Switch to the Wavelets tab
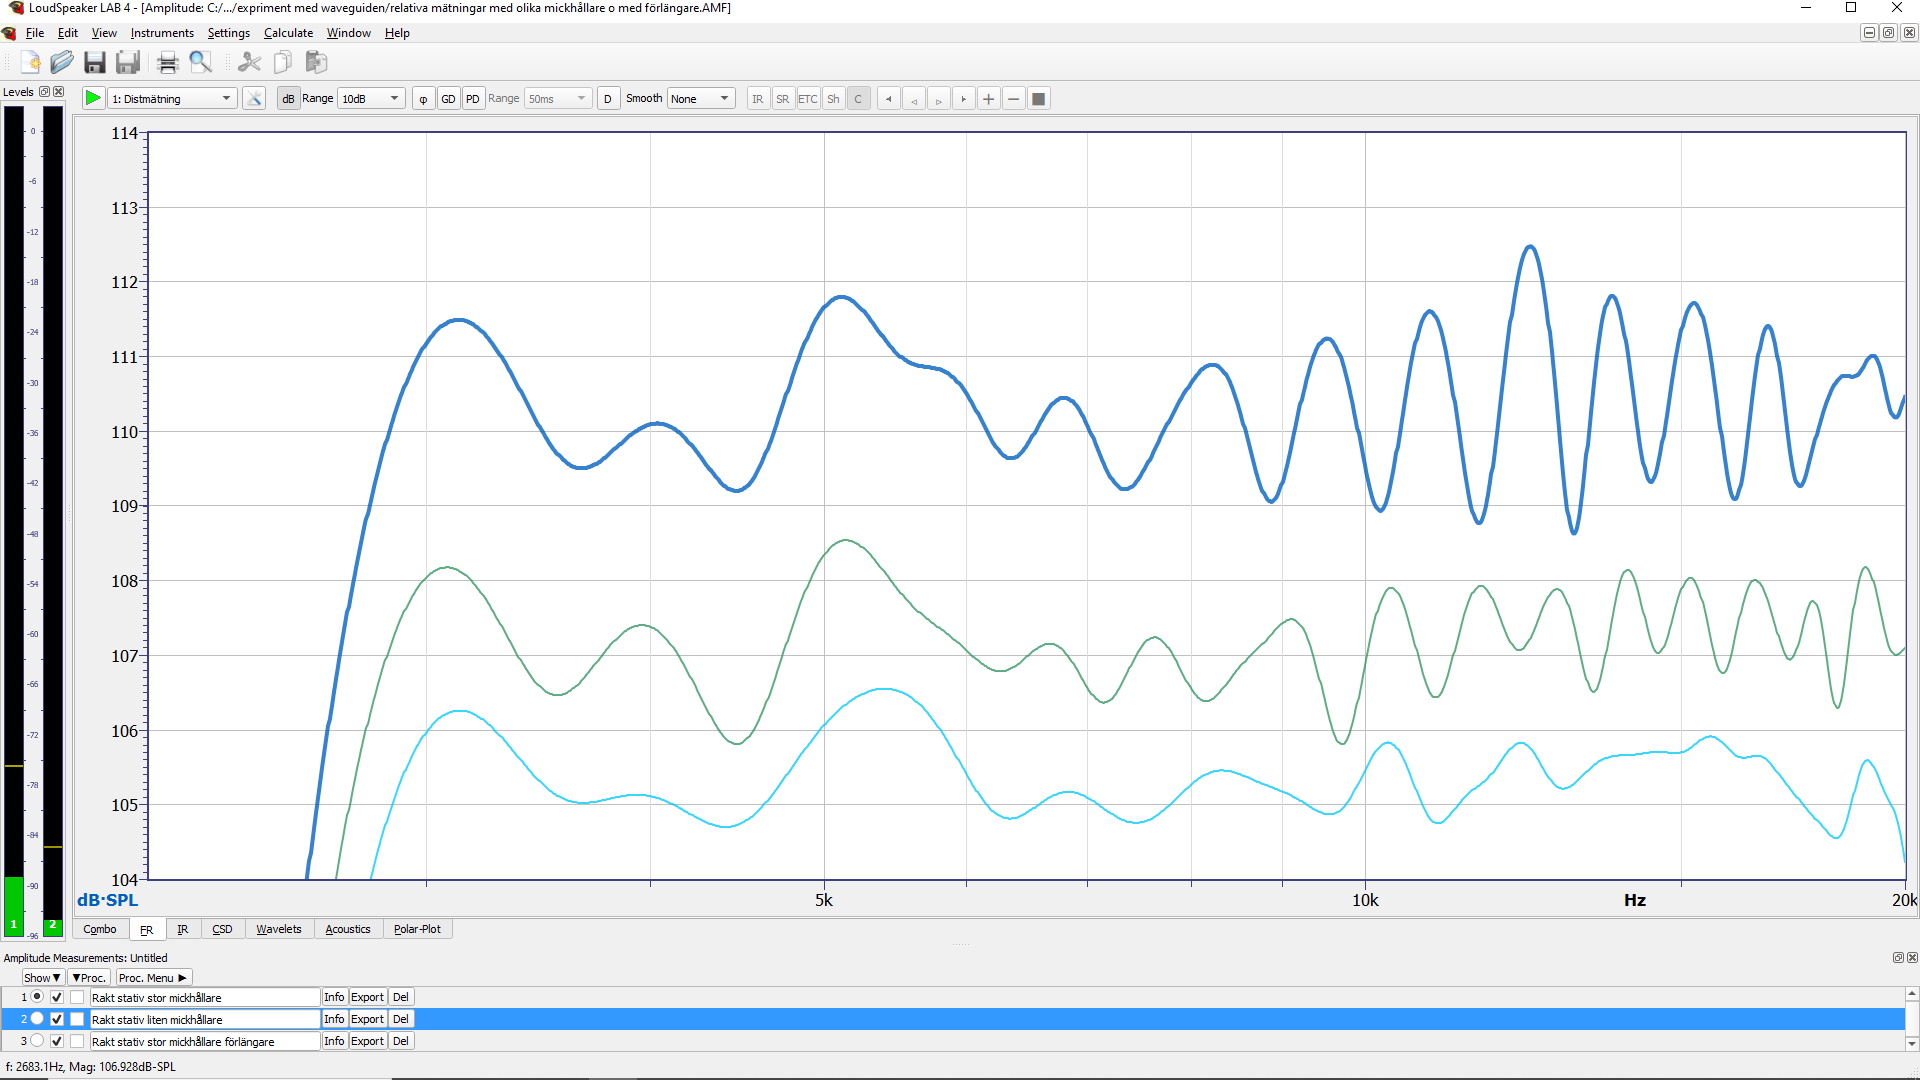This screenshot has height=1080, width=1920. 278,929
